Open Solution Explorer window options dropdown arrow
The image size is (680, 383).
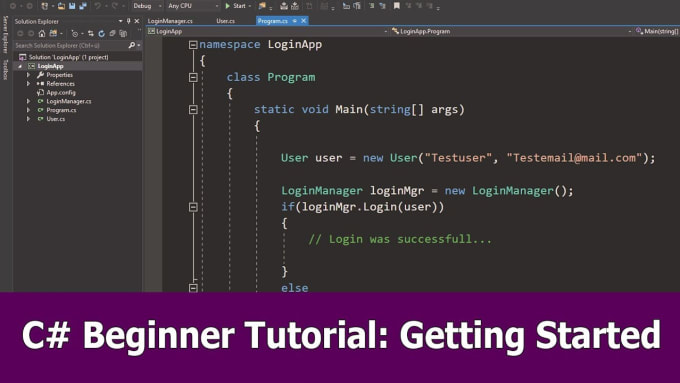[120, 21]
